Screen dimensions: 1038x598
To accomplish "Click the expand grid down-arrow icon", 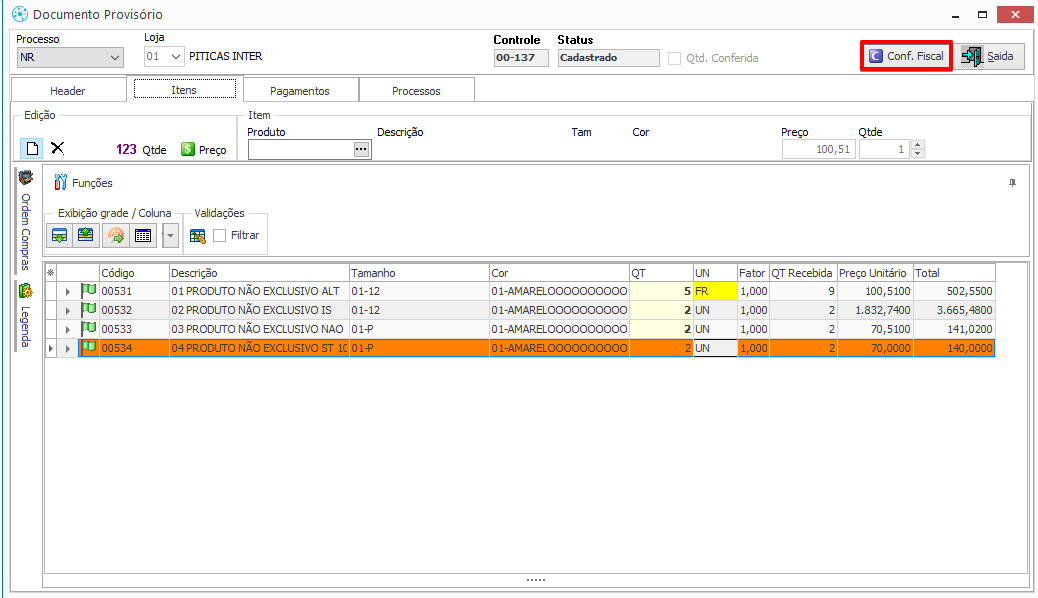I will 60,236.
